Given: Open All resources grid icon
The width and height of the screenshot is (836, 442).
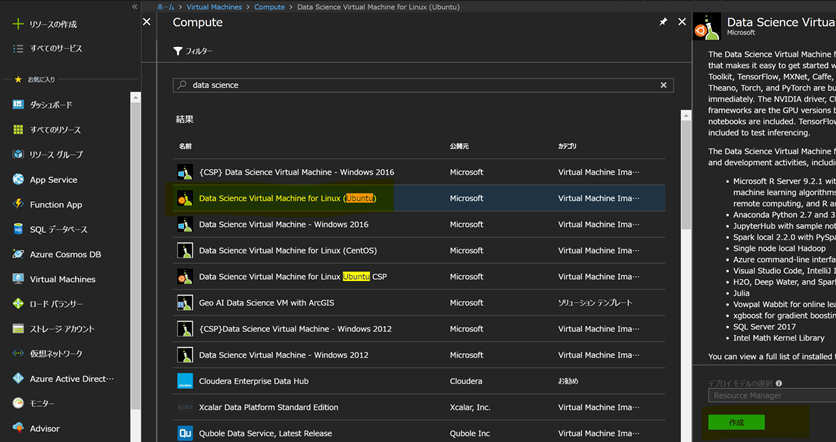Looking at the screenshot, I should click(x=18, y=130).
